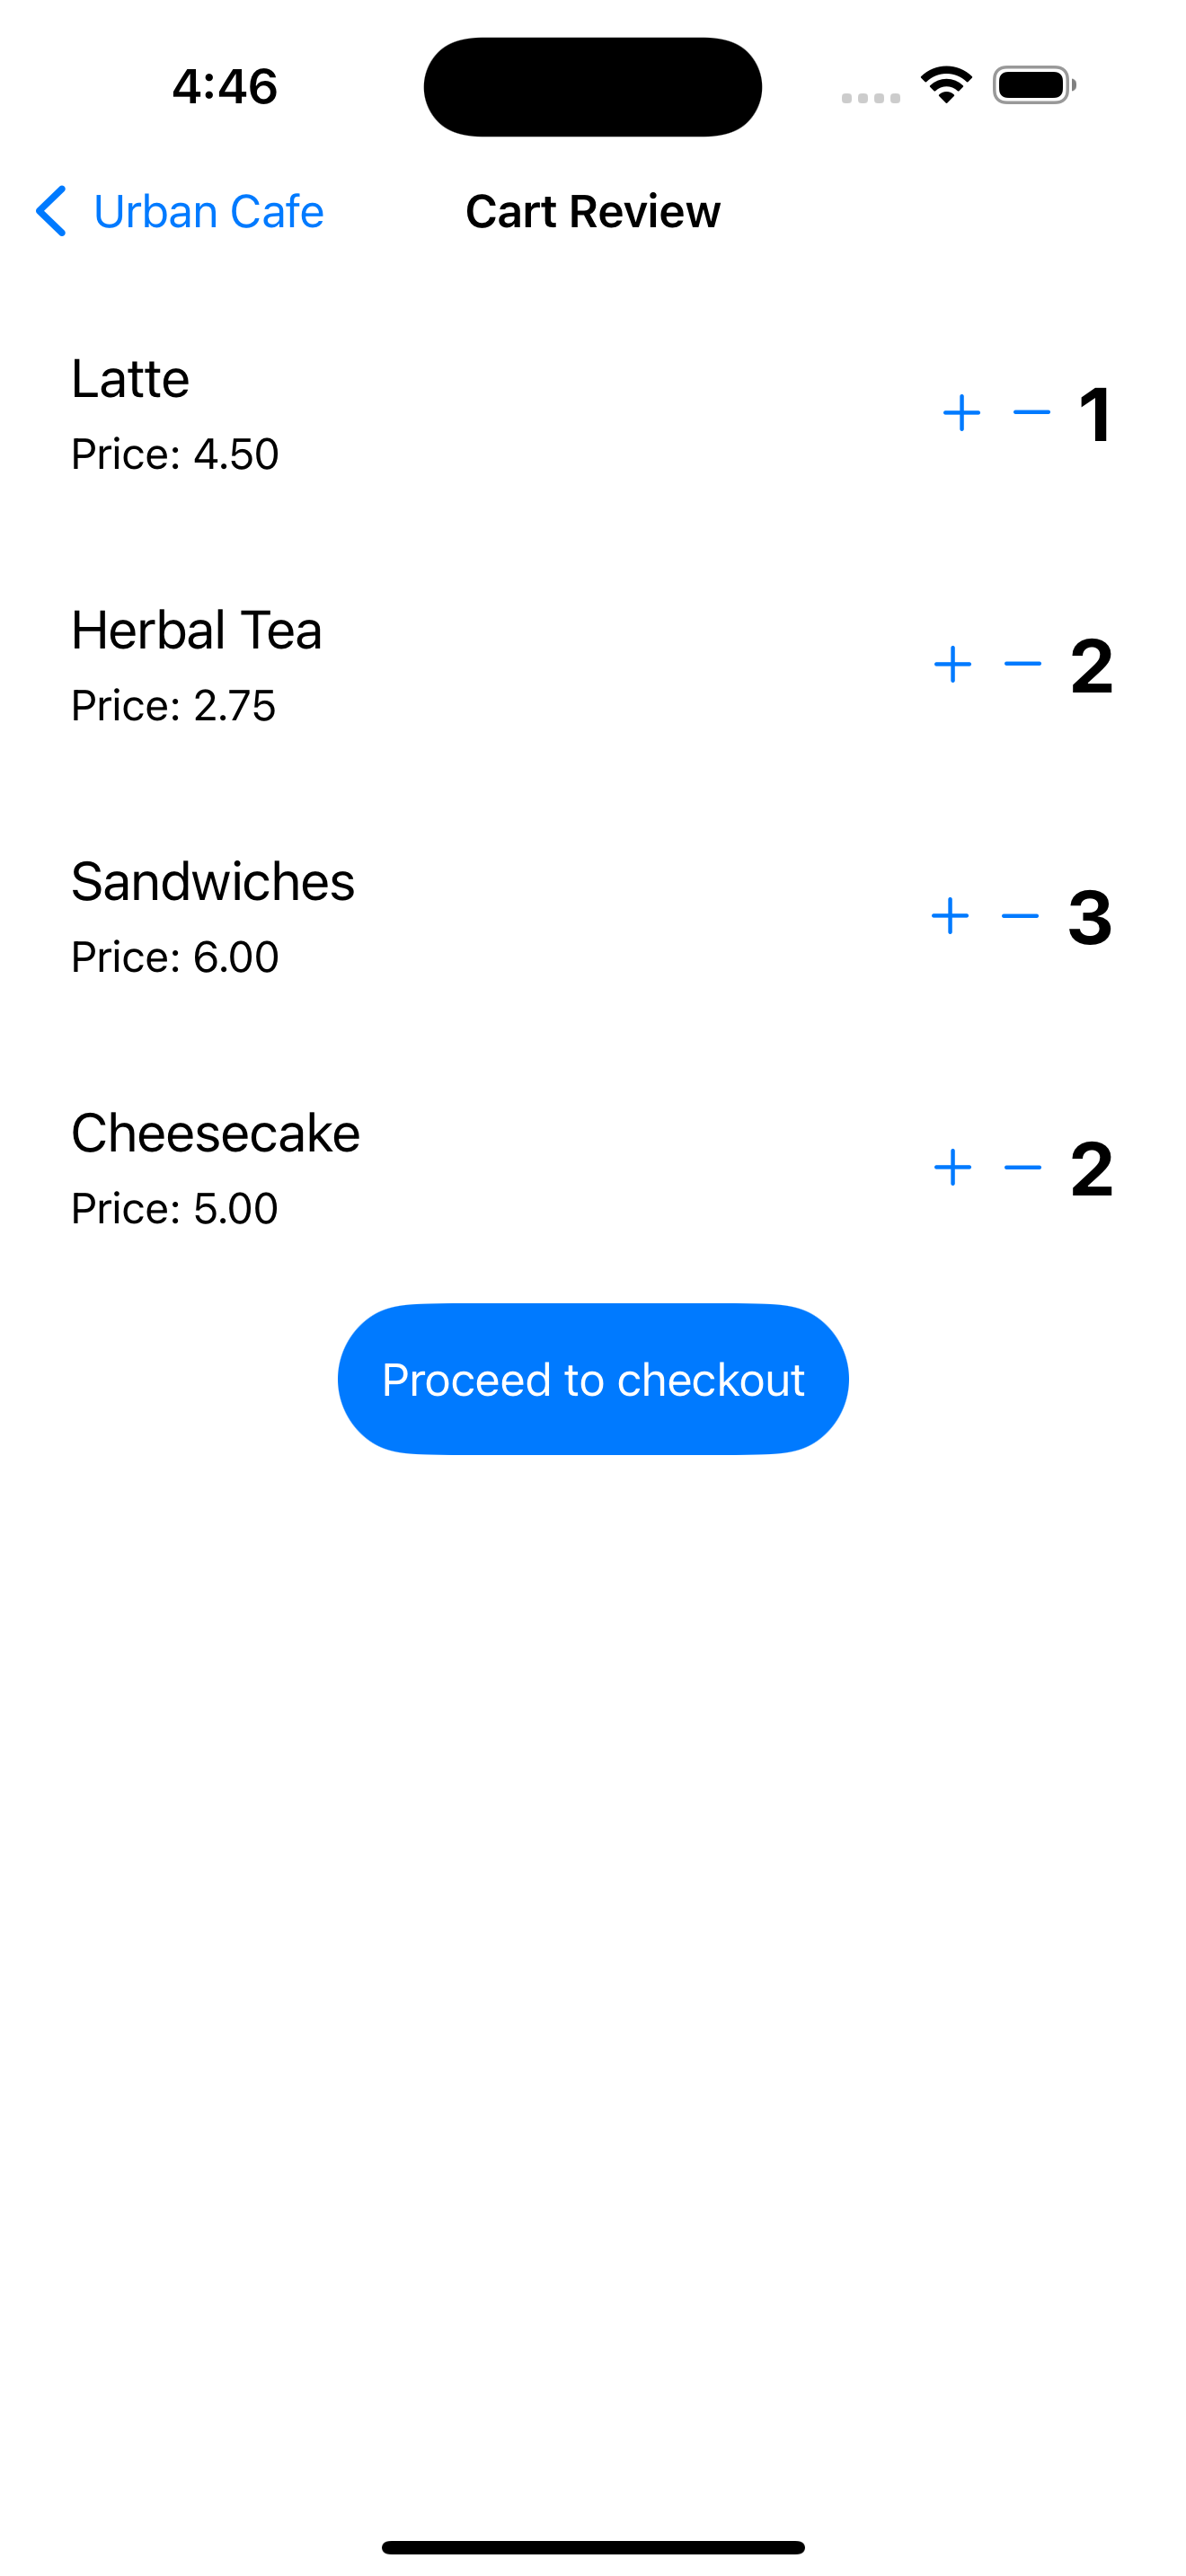This screenshot has height=2576, width=1186.
Task: Tap the Sandwiches quantity number 3
Action: tap(1089, 917)
